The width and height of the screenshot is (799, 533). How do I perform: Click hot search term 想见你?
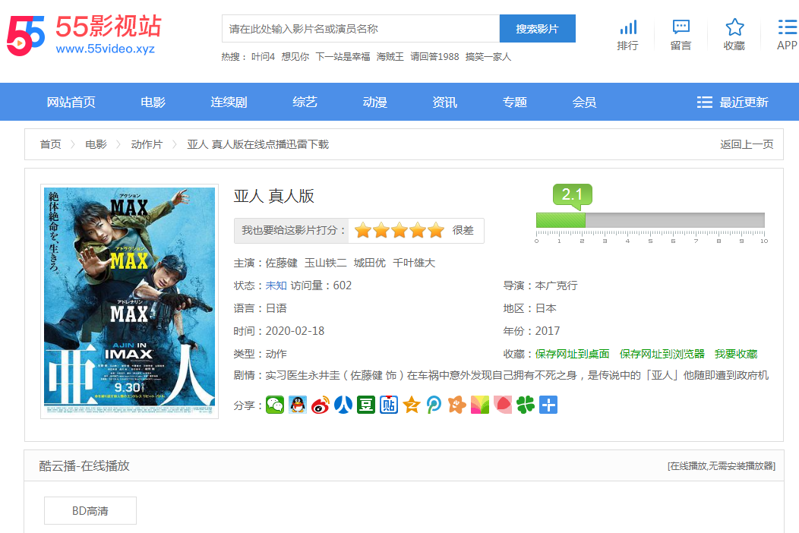295,57
